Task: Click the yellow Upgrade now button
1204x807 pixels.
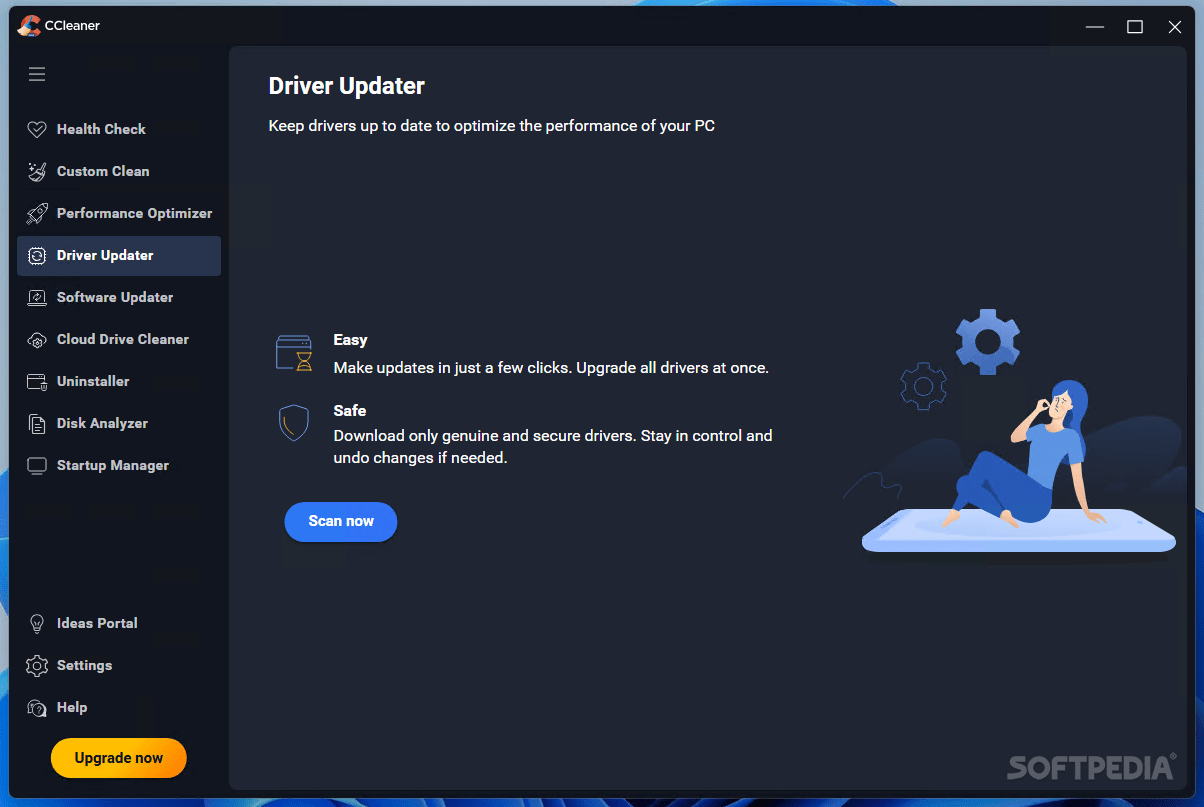Action: pos(118,758)
